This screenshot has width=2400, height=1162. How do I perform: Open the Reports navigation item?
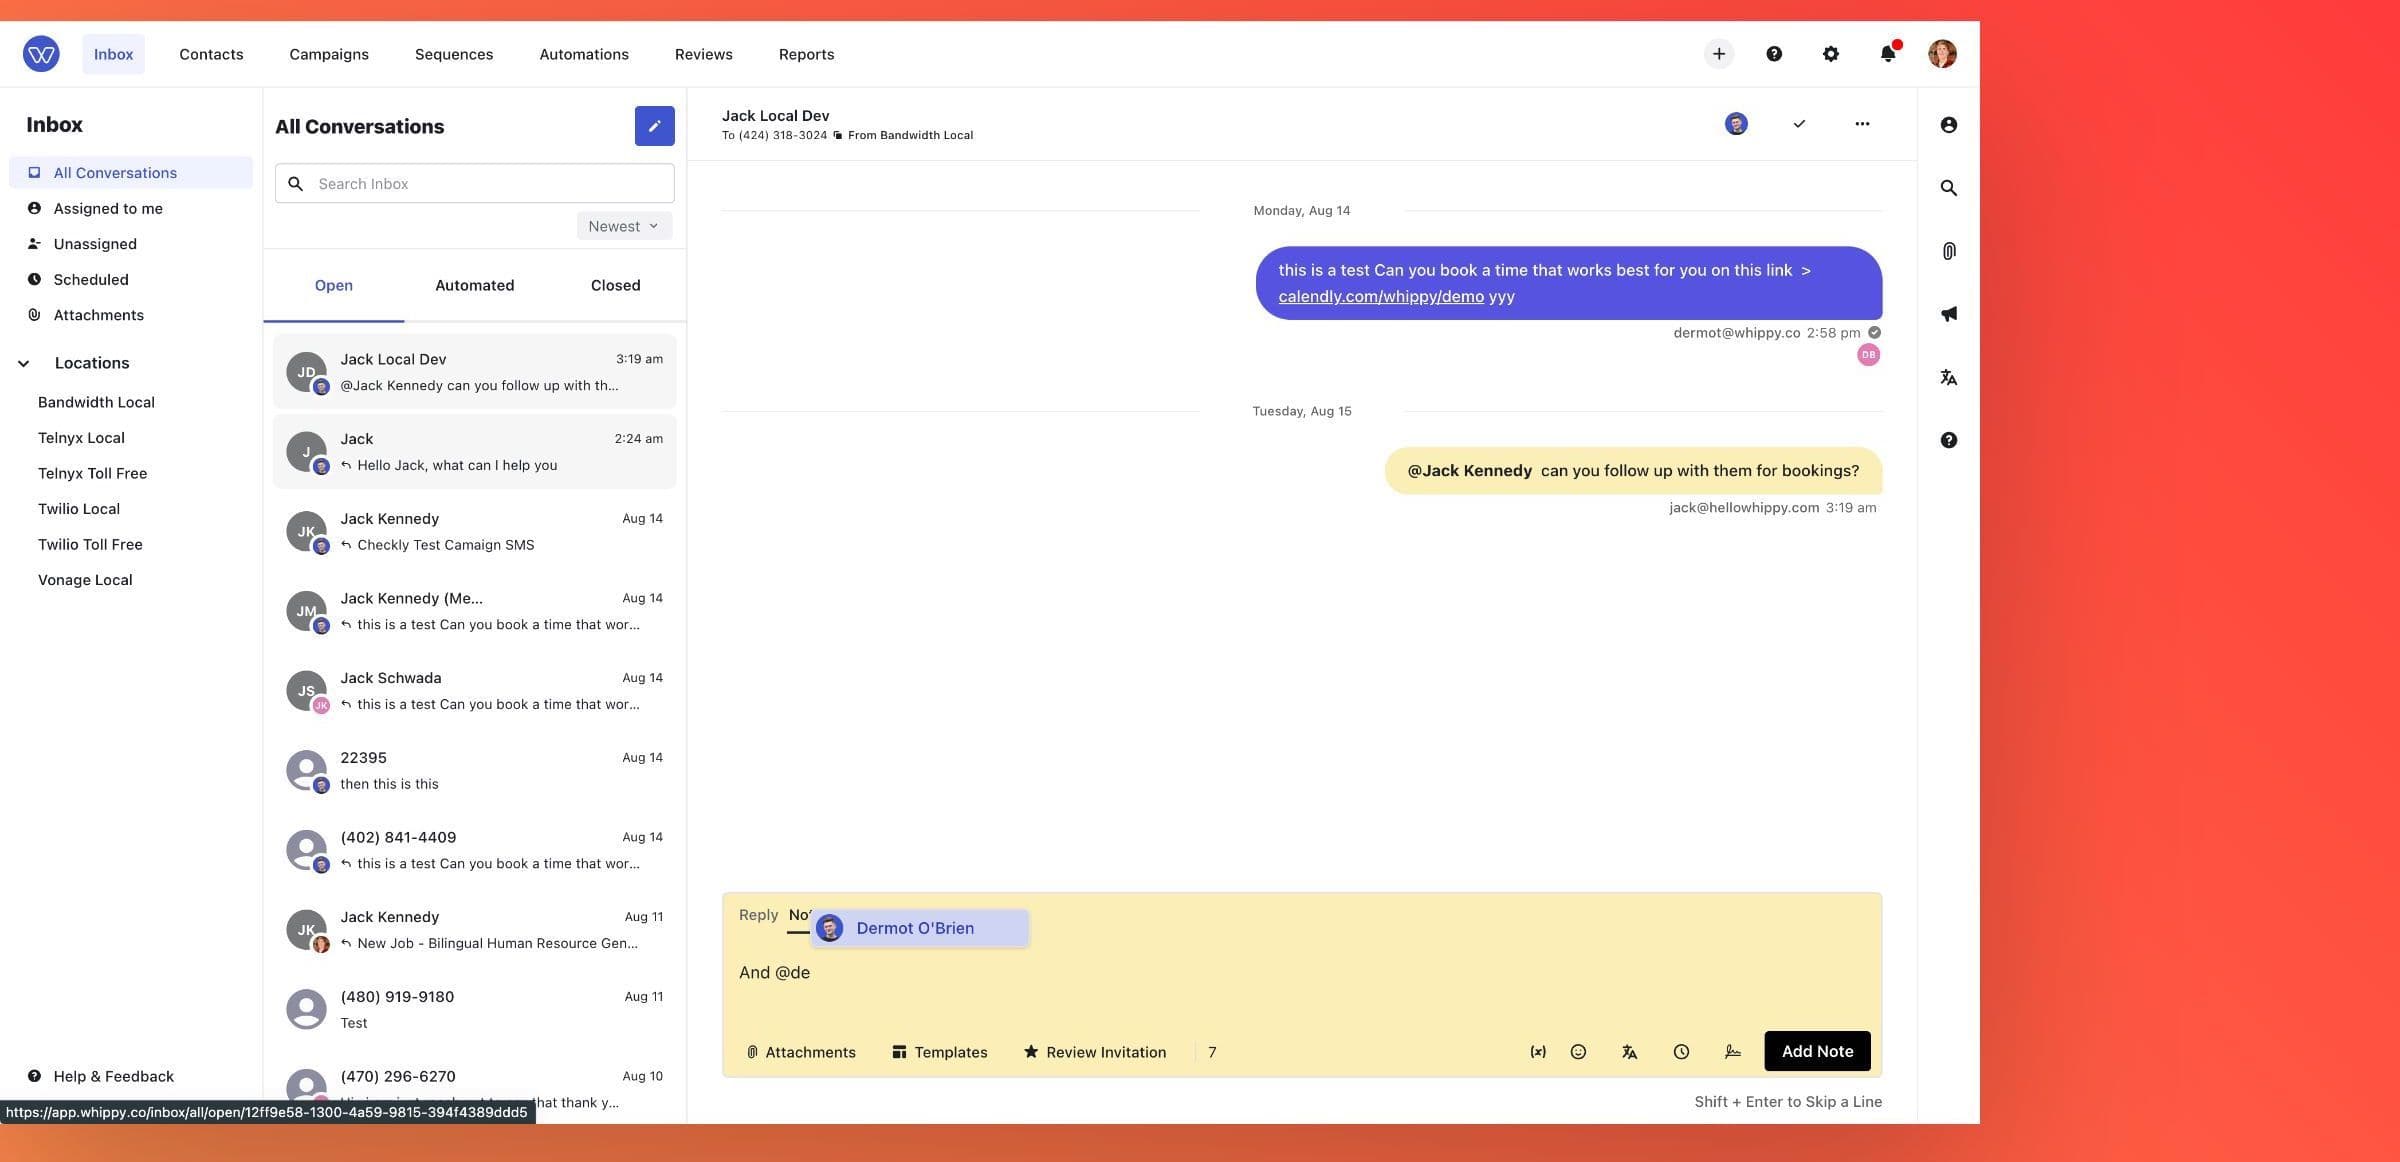point(806,54)
